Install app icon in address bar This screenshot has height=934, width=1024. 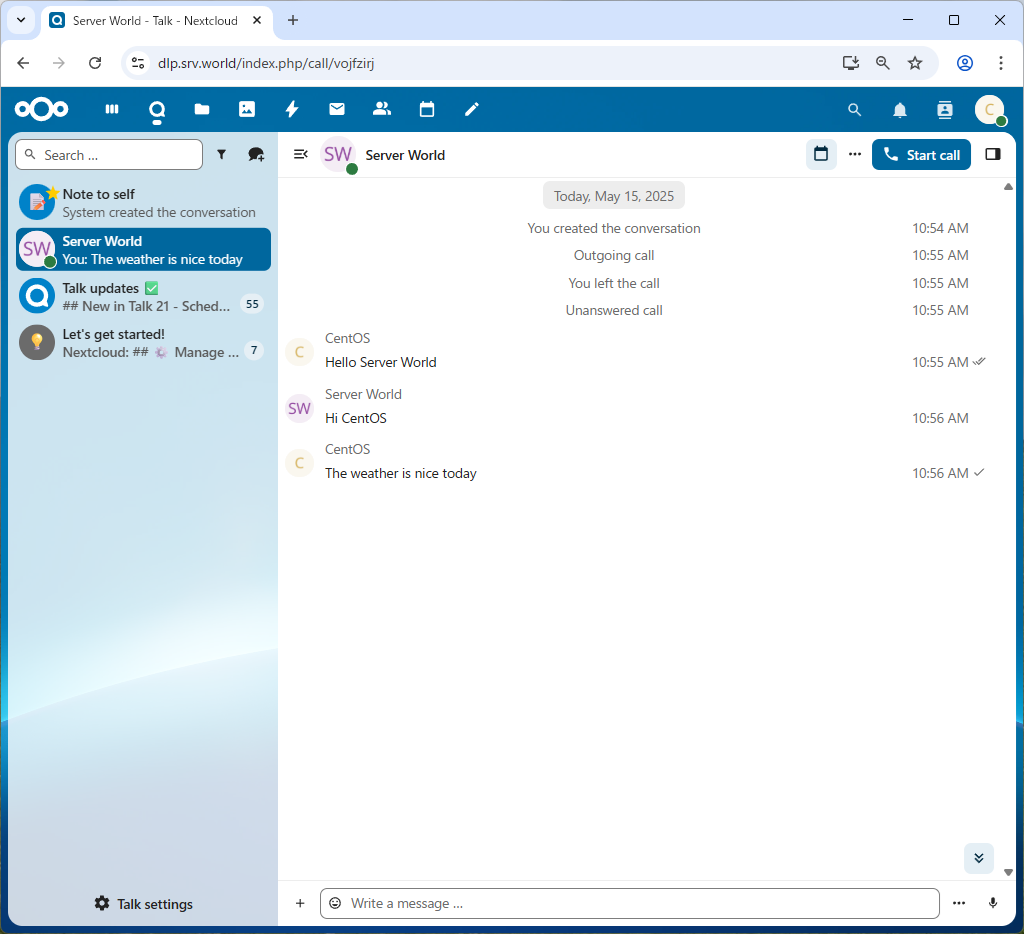[850, 63]
